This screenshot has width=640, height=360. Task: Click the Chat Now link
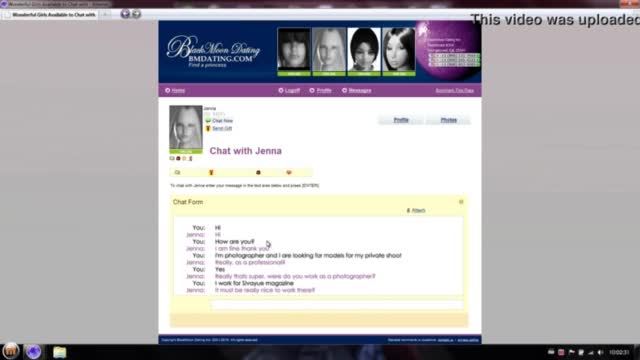222,121
